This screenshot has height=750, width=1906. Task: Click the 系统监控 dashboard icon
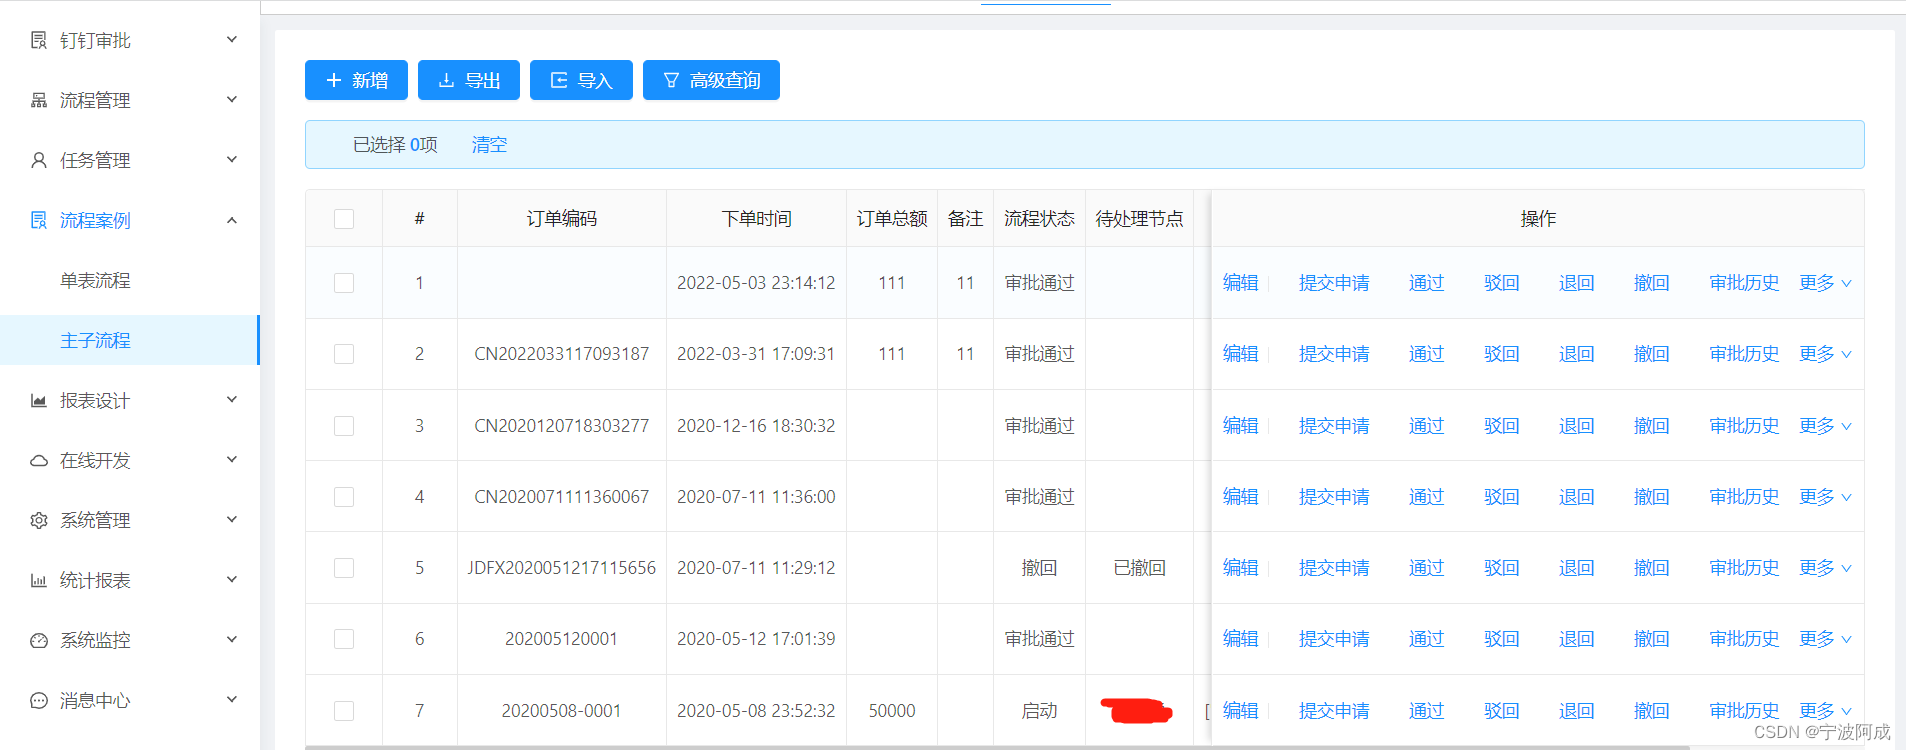click(x=39, y=640)
